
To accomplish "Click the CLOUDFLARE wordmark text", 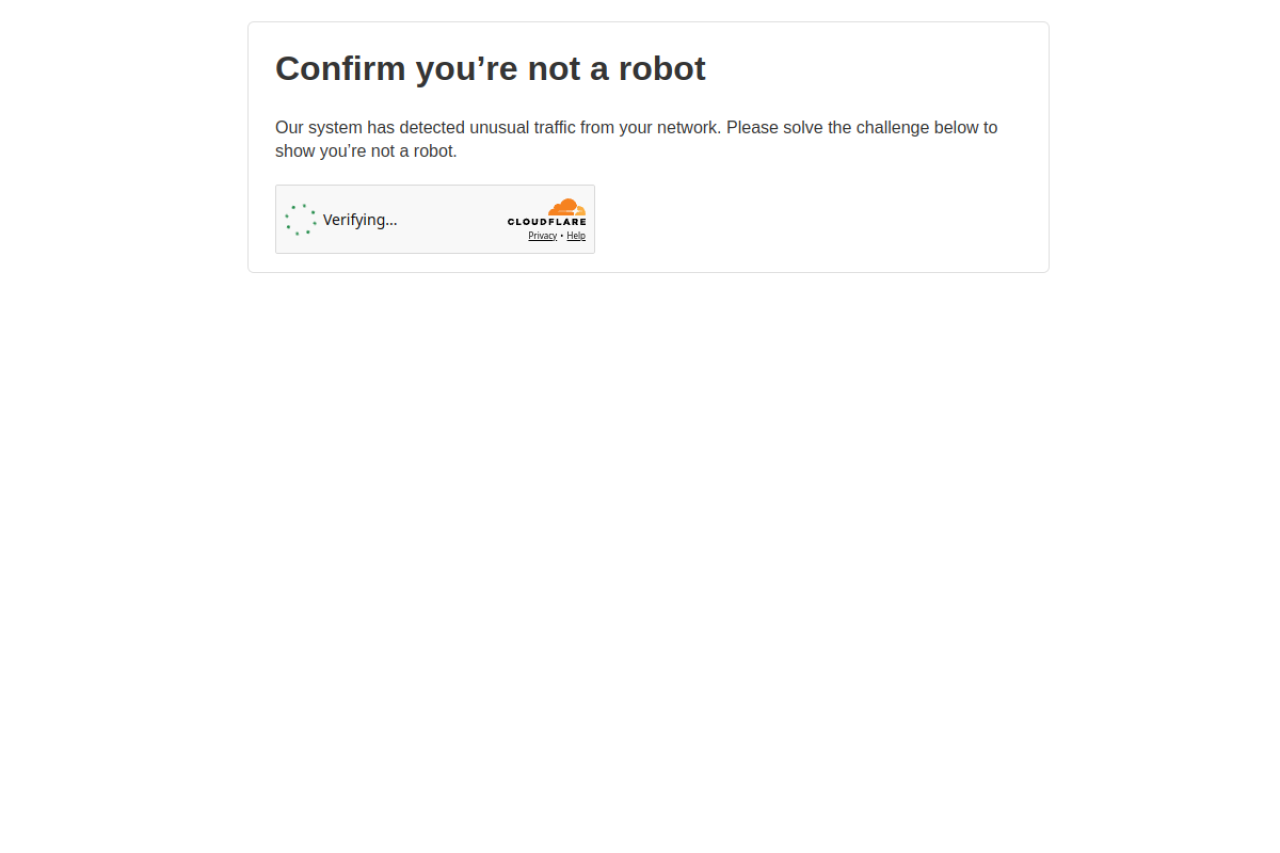I will click(x=547, y=222).
